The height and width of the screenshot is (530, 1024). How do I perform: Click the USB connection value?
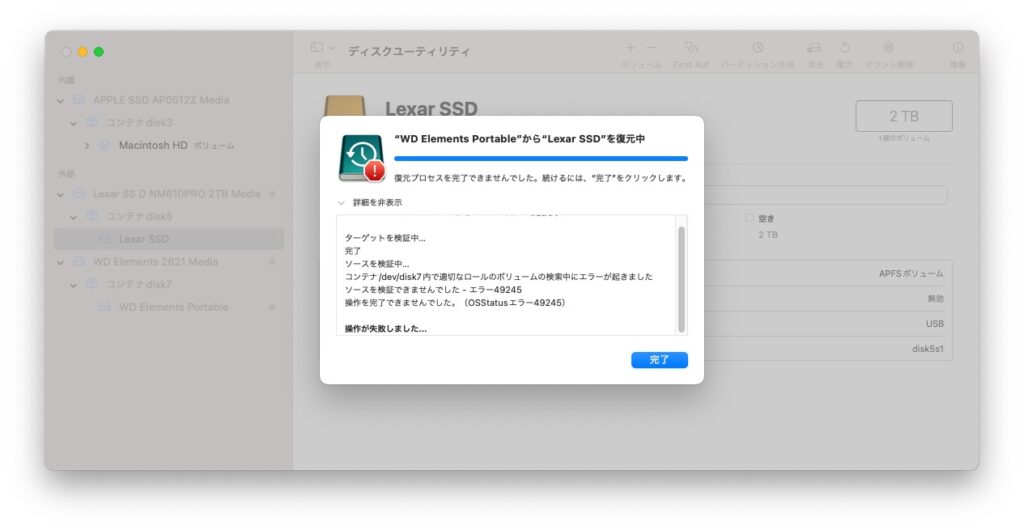click(x=935, y=324)
